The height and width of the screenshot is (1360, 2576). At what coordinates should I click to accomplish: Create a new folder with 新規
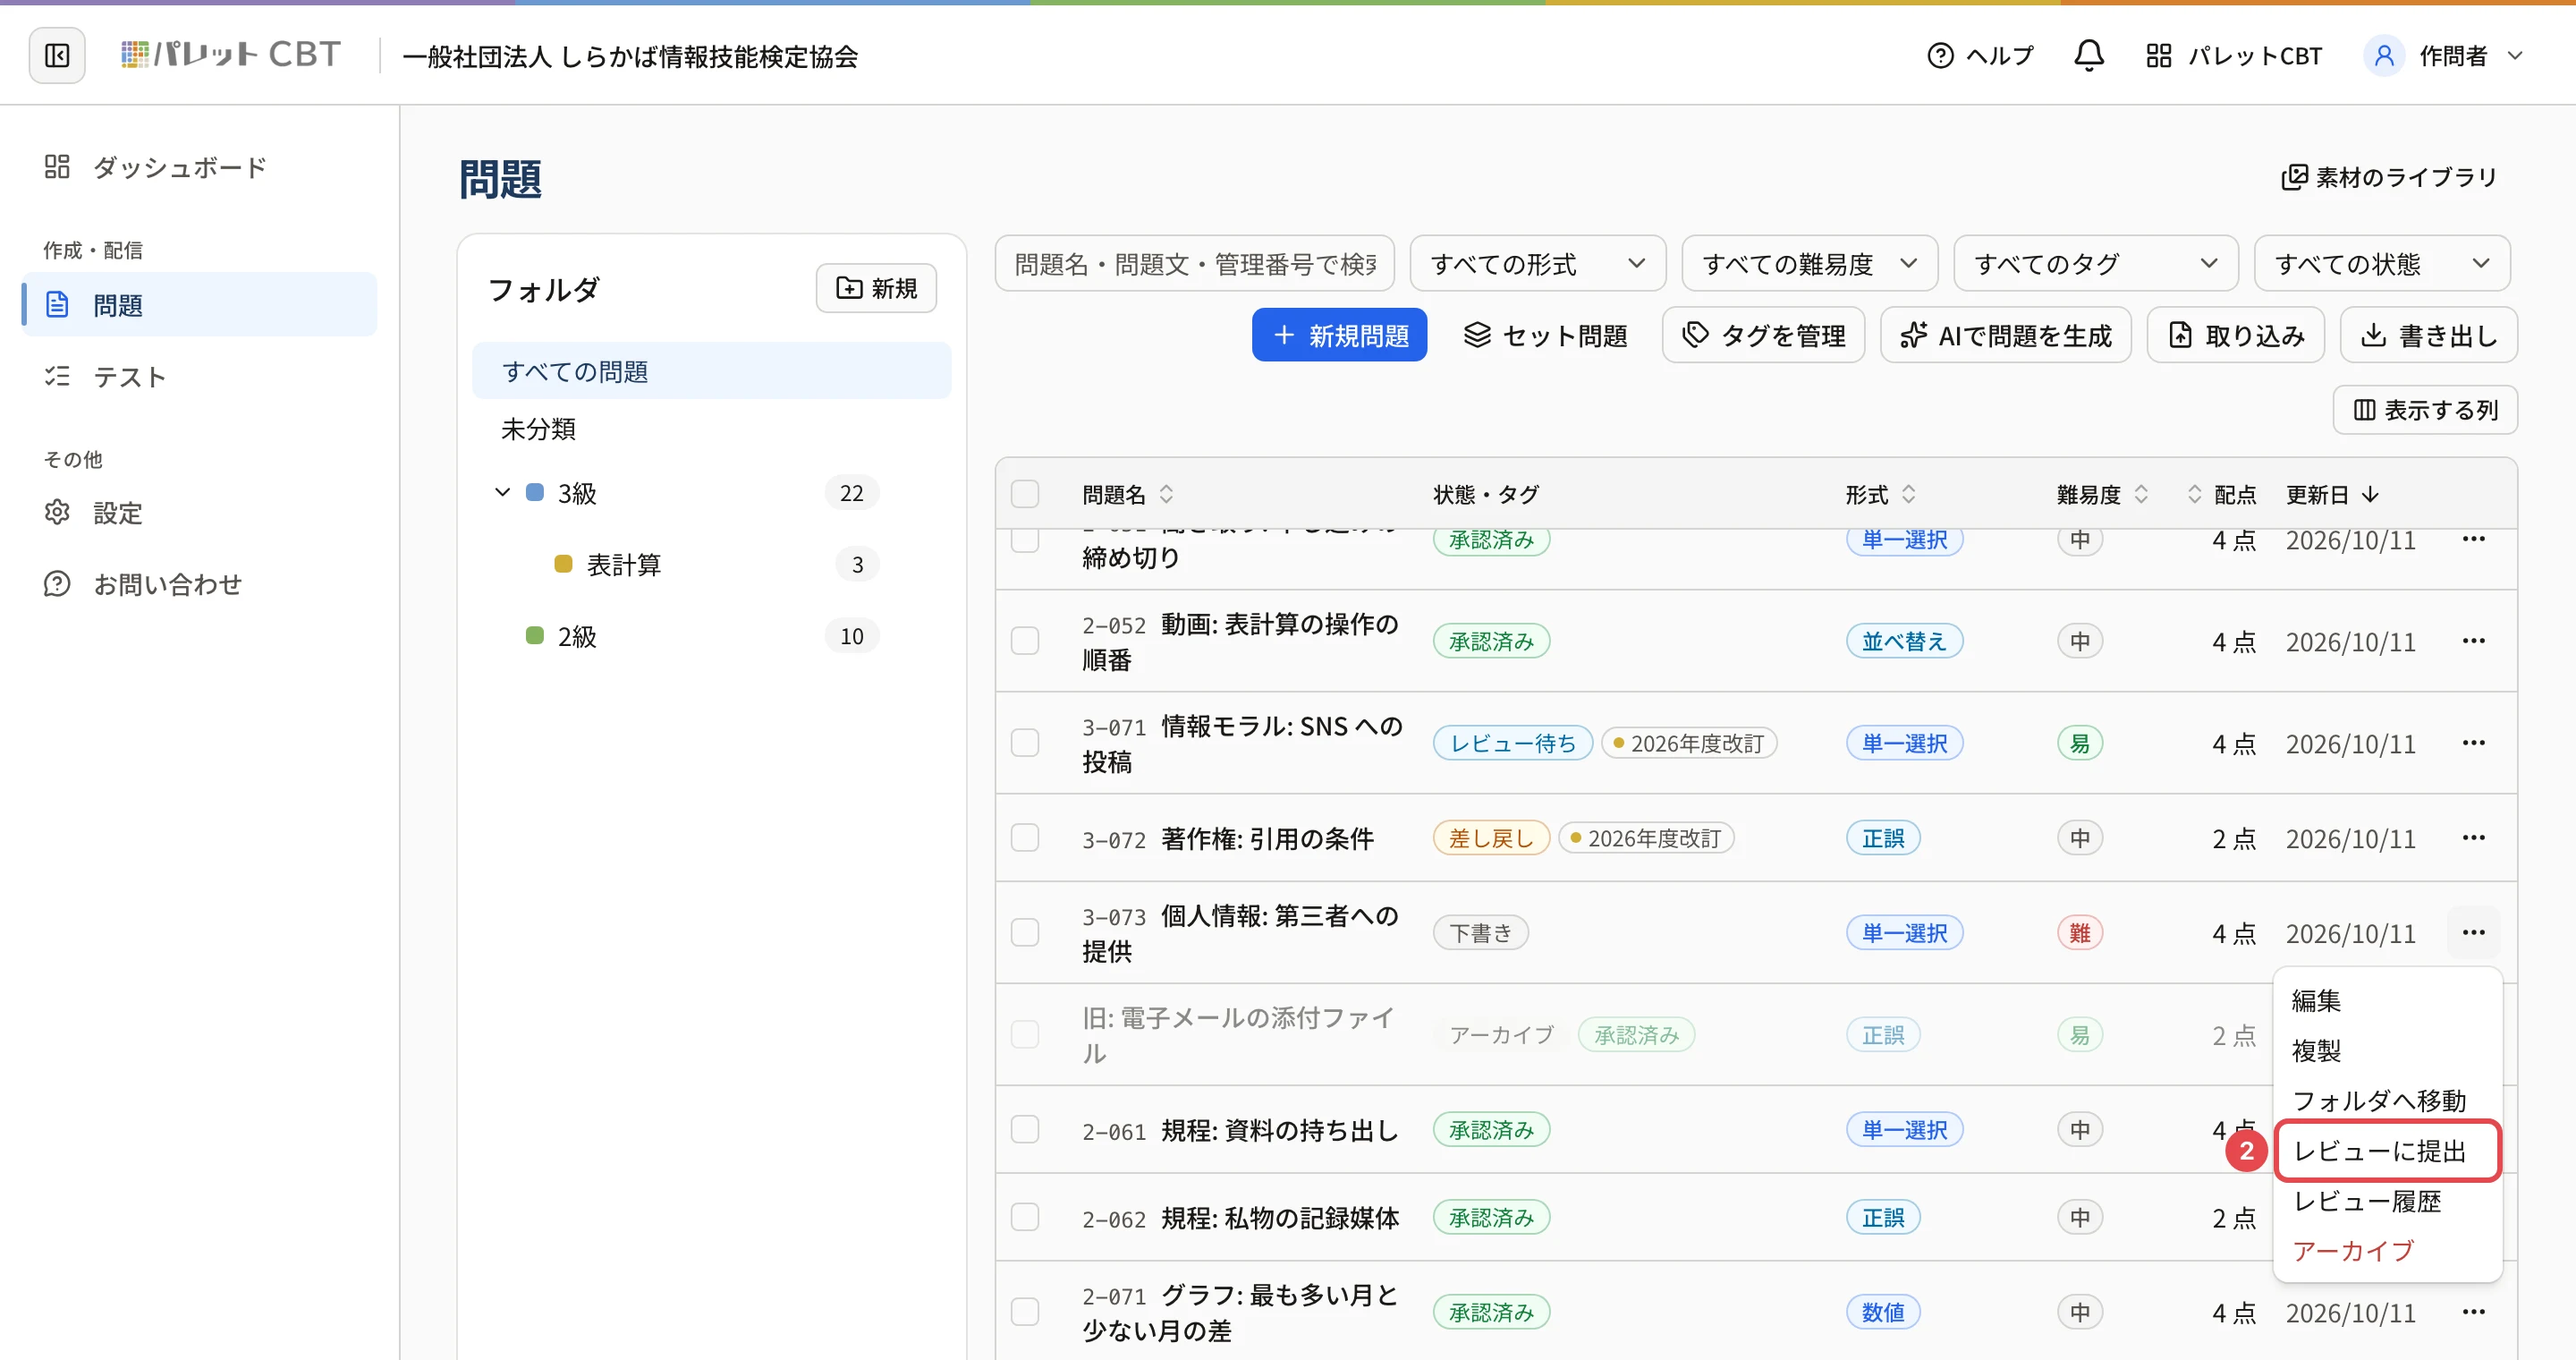click(x=876, y=288)
